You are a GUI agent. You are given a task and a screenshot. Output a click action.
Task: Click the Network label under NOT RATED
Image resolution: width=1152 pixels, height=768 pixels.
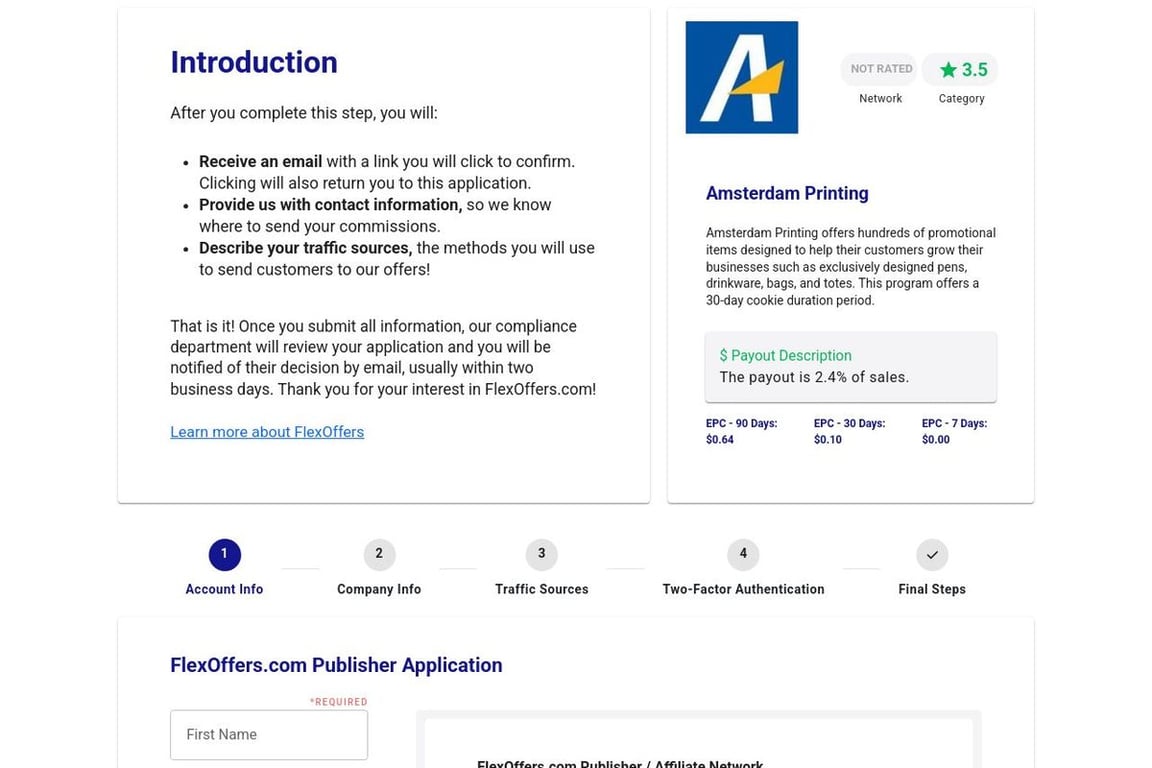pyautogui.click(x=880, y=98)
